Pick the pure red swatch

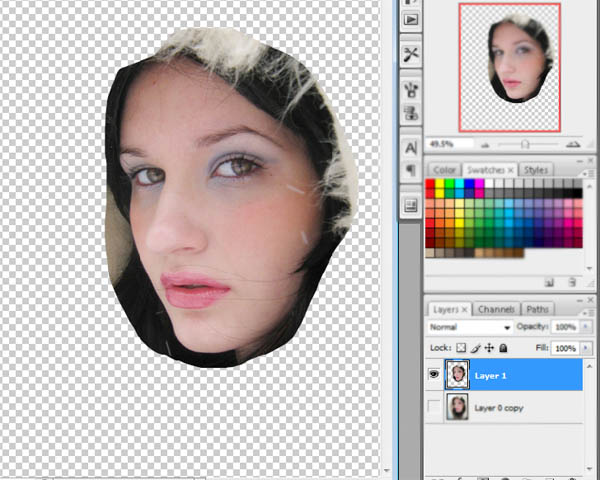[432, 184]
